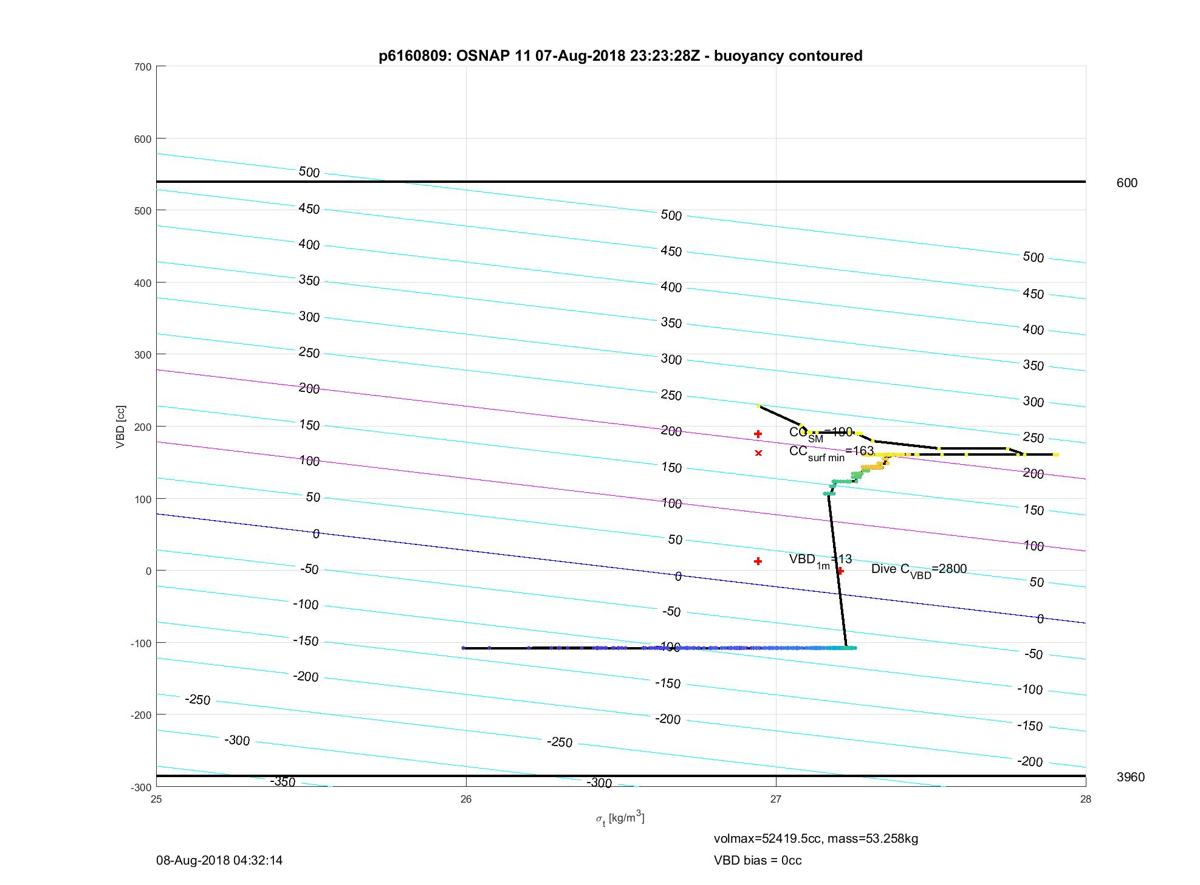Click the red plus marker left of CC SM
Screen dimensions: 1200x885
pos(758,434)
